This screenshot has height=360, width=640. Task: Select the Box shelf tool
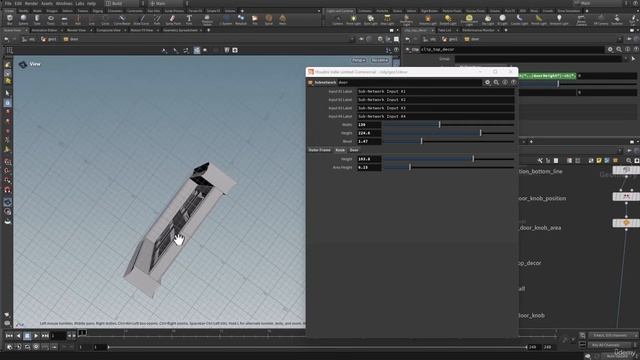pos(9,20)
